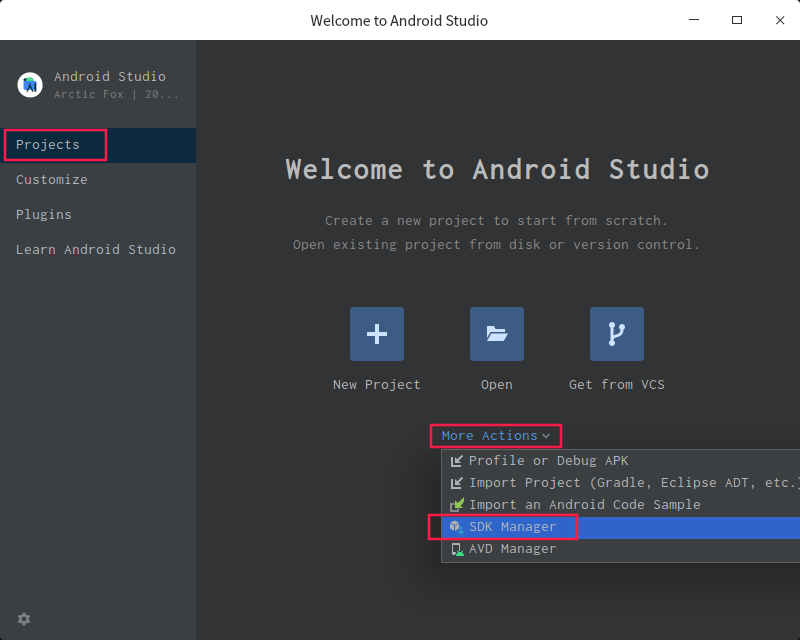The width and height of the screenshot is (800, 640).
Task: Open the Plugins tab
Action: [44, 215]
